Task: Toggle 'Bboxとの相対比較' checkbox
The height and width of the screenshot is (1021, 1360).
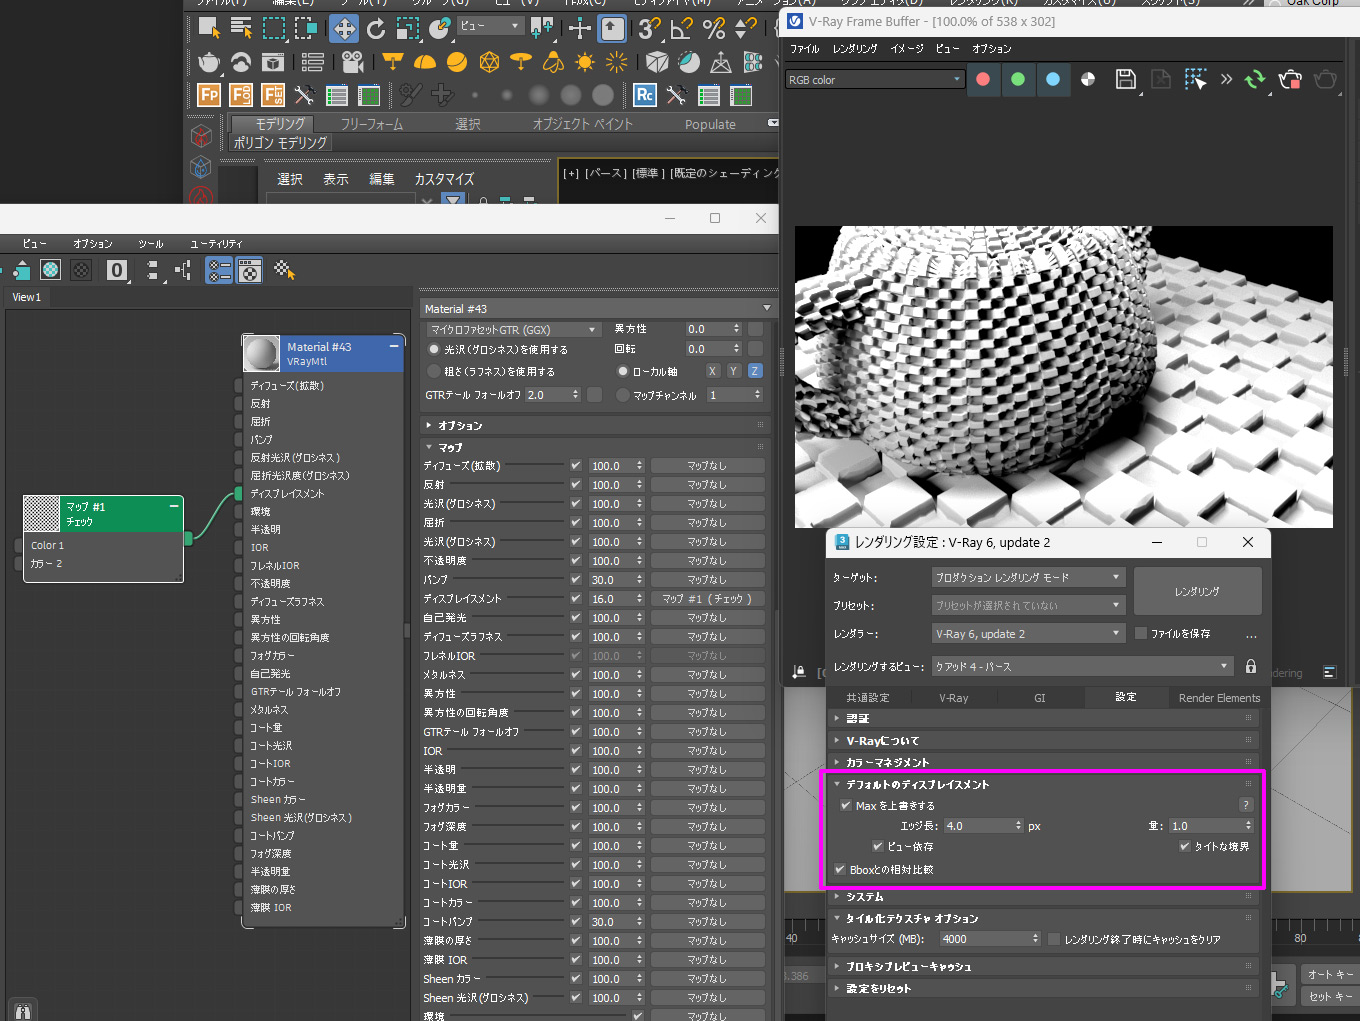Action: (840, 869)
